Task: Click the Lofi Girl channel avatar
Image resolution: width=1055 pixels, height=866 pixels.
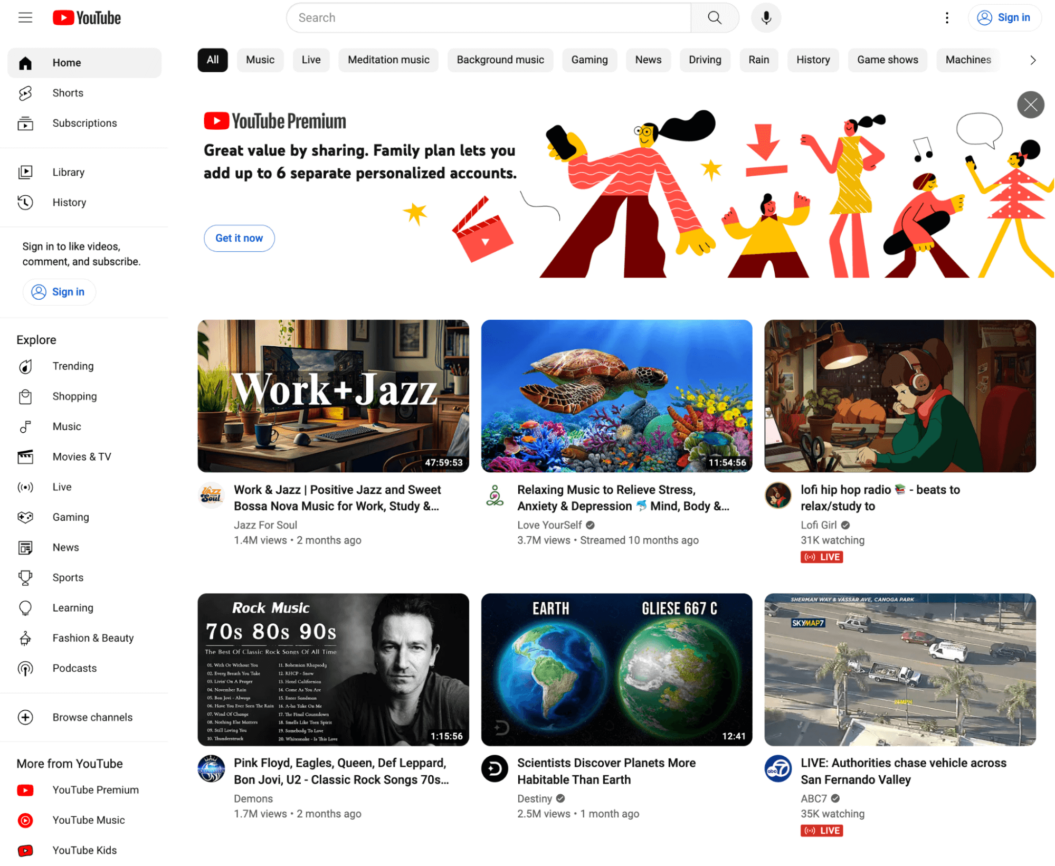Action: coord(778,496)
